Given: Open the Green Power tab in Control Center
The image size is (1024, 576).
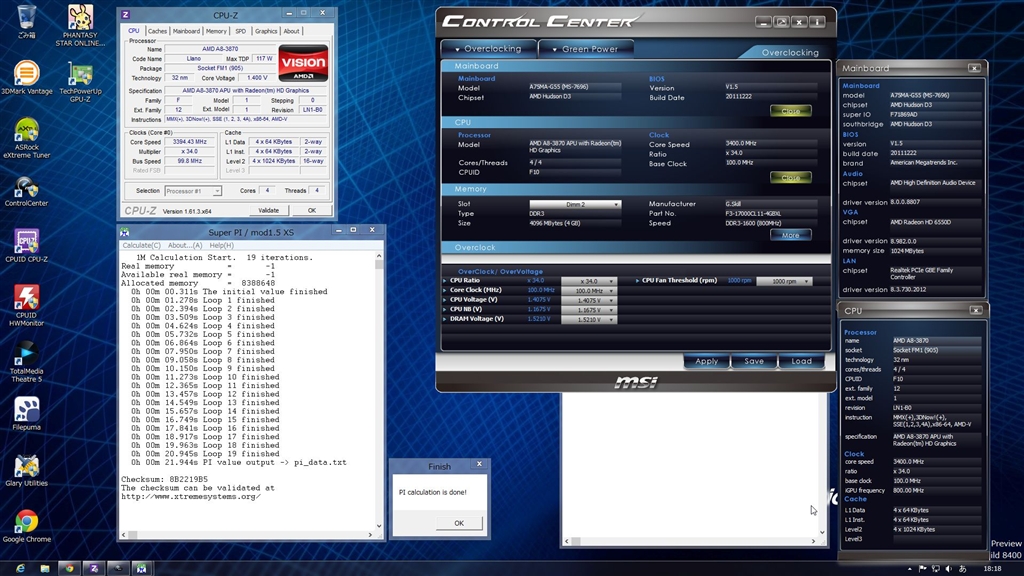Looking at the screenshot, I should pos(590,48).
